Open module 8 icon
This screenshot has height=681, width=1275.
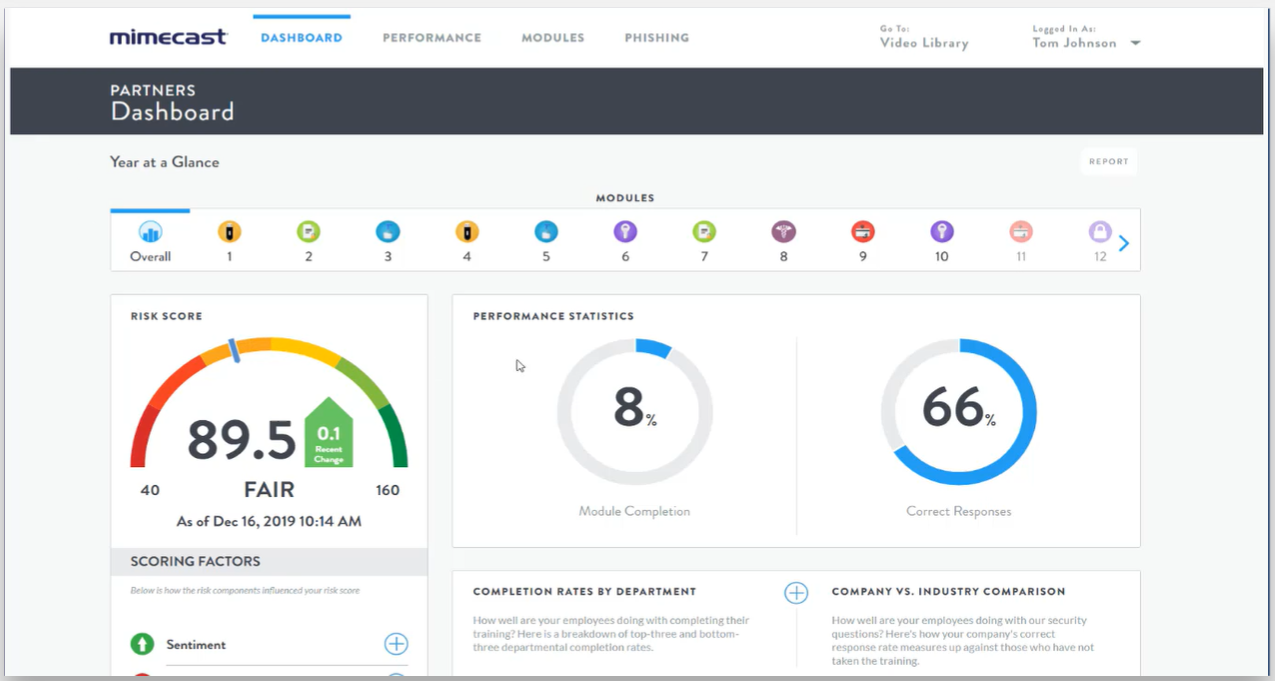[x=783, y=232]
